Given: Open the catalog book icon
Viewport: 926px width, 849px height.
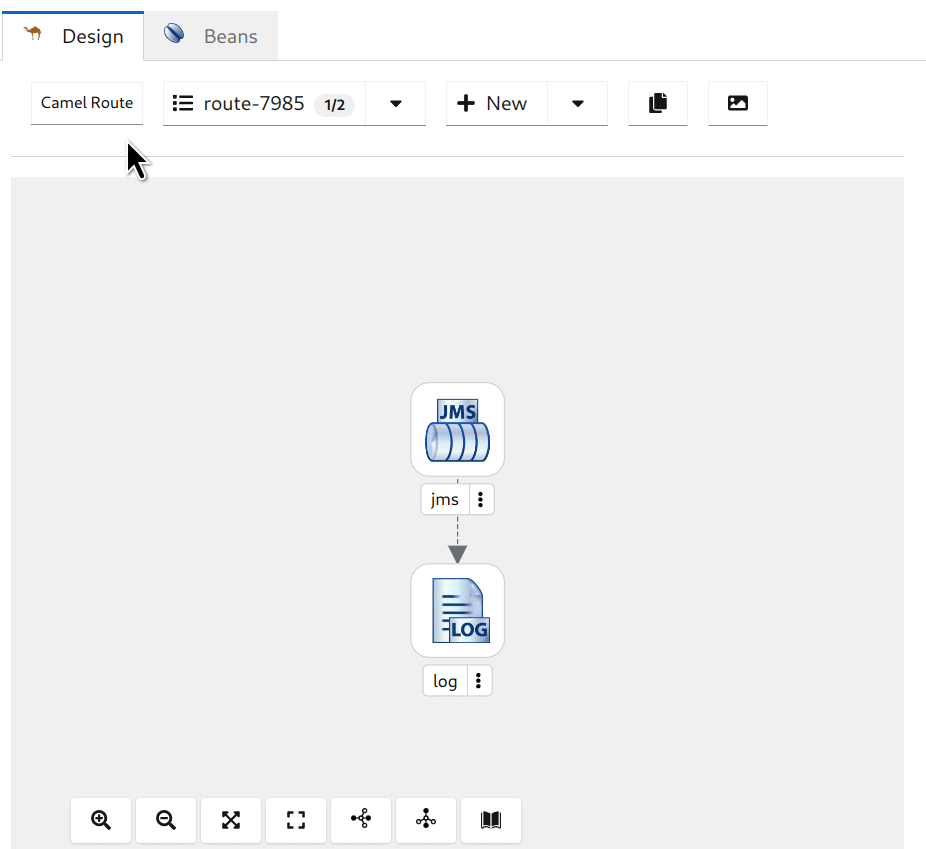Looking at the screenshot, I should tap(490, 820).
